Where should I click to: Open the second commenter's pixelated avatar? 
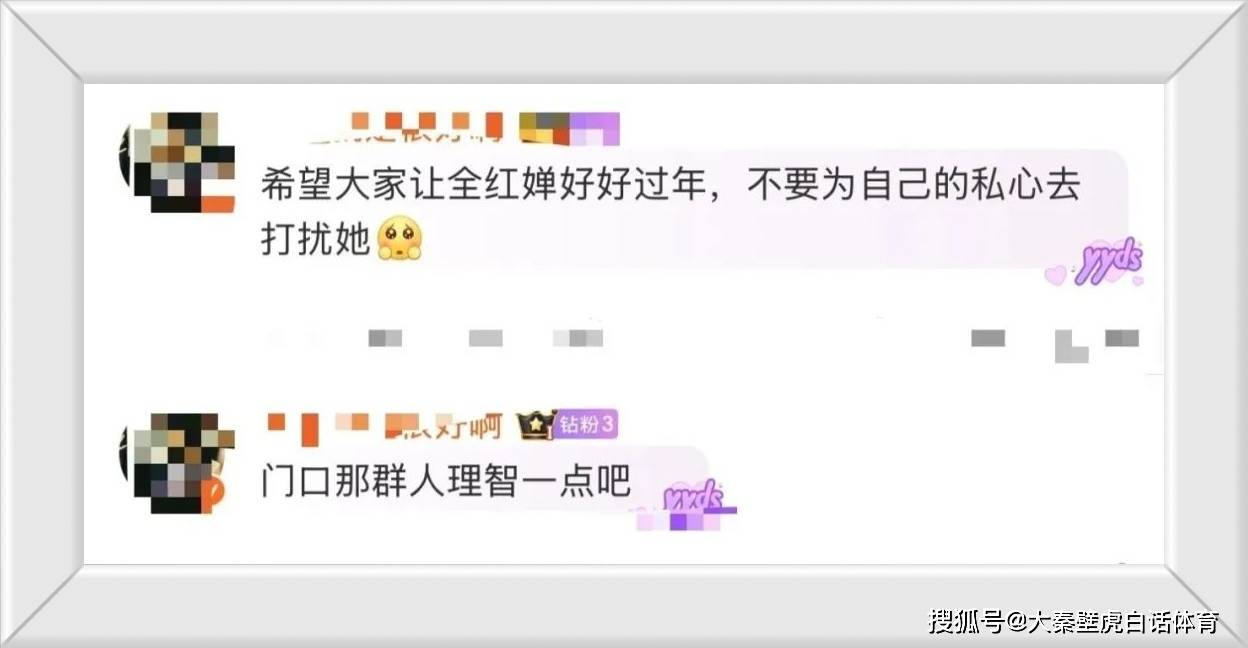(x=177, y=462)
